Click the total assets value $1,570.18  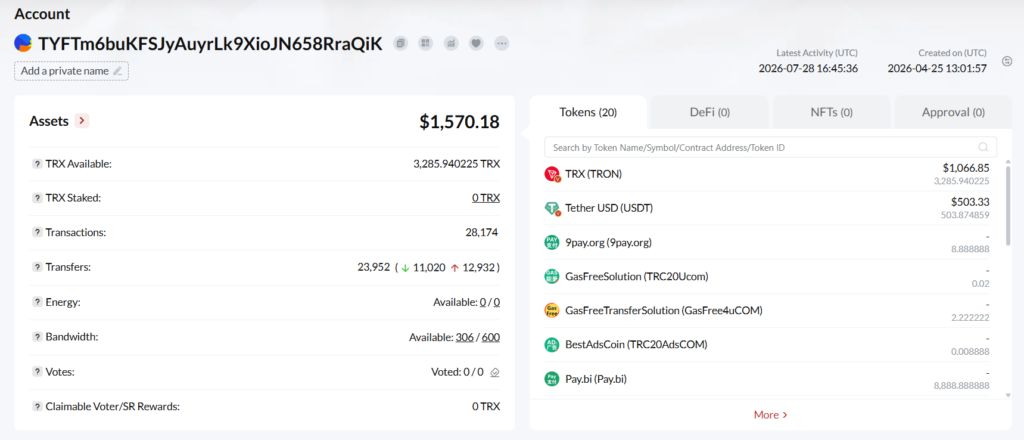tap(459, 121)
